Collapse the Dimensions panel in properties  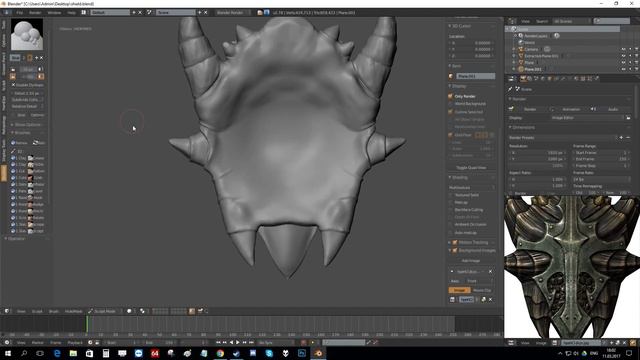click(x=510, y=127)
